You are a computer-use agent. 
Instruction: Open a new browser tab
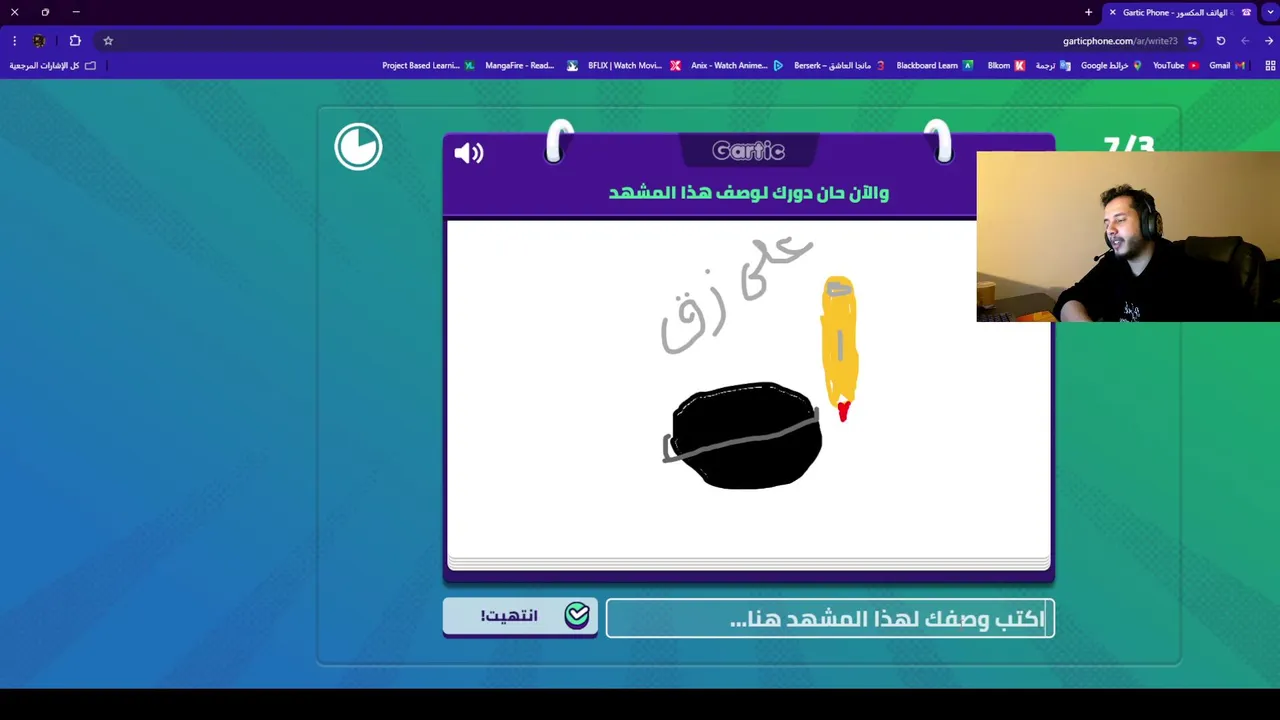1088,12
